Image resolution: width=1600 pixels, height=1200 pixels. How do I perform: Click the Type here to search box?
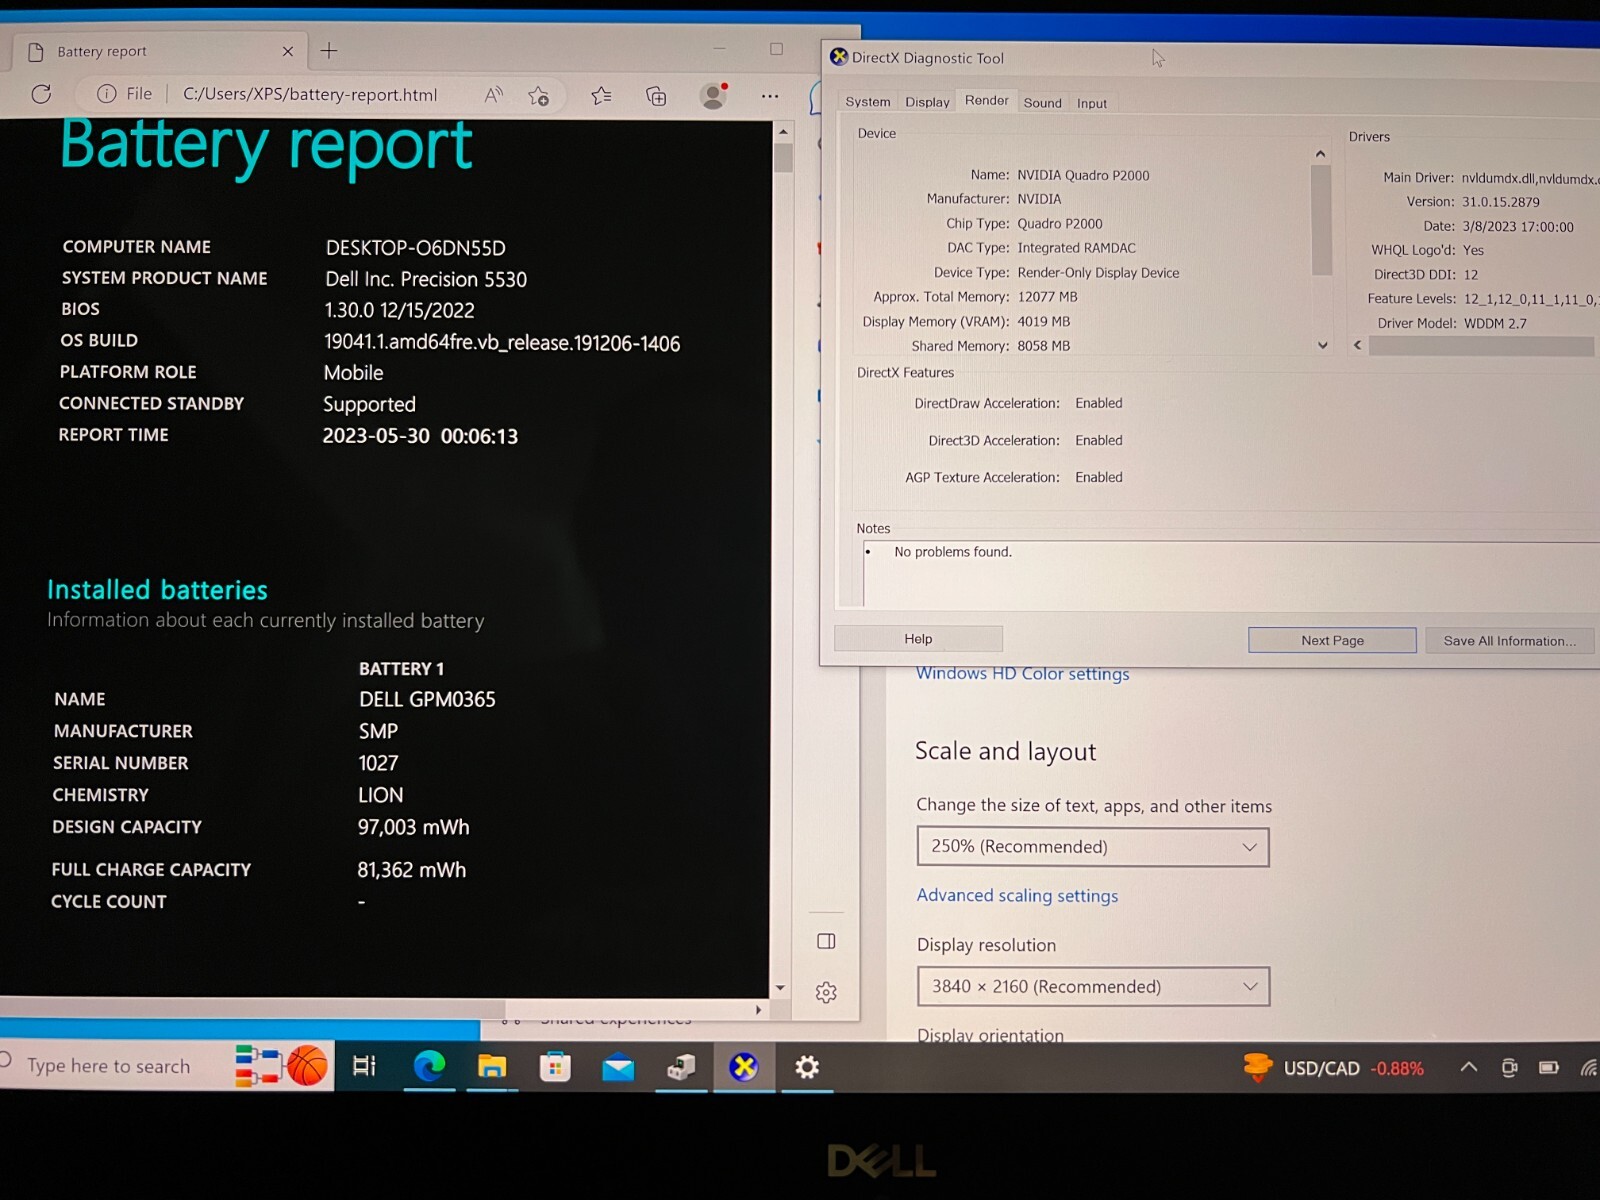[108, 1066]
